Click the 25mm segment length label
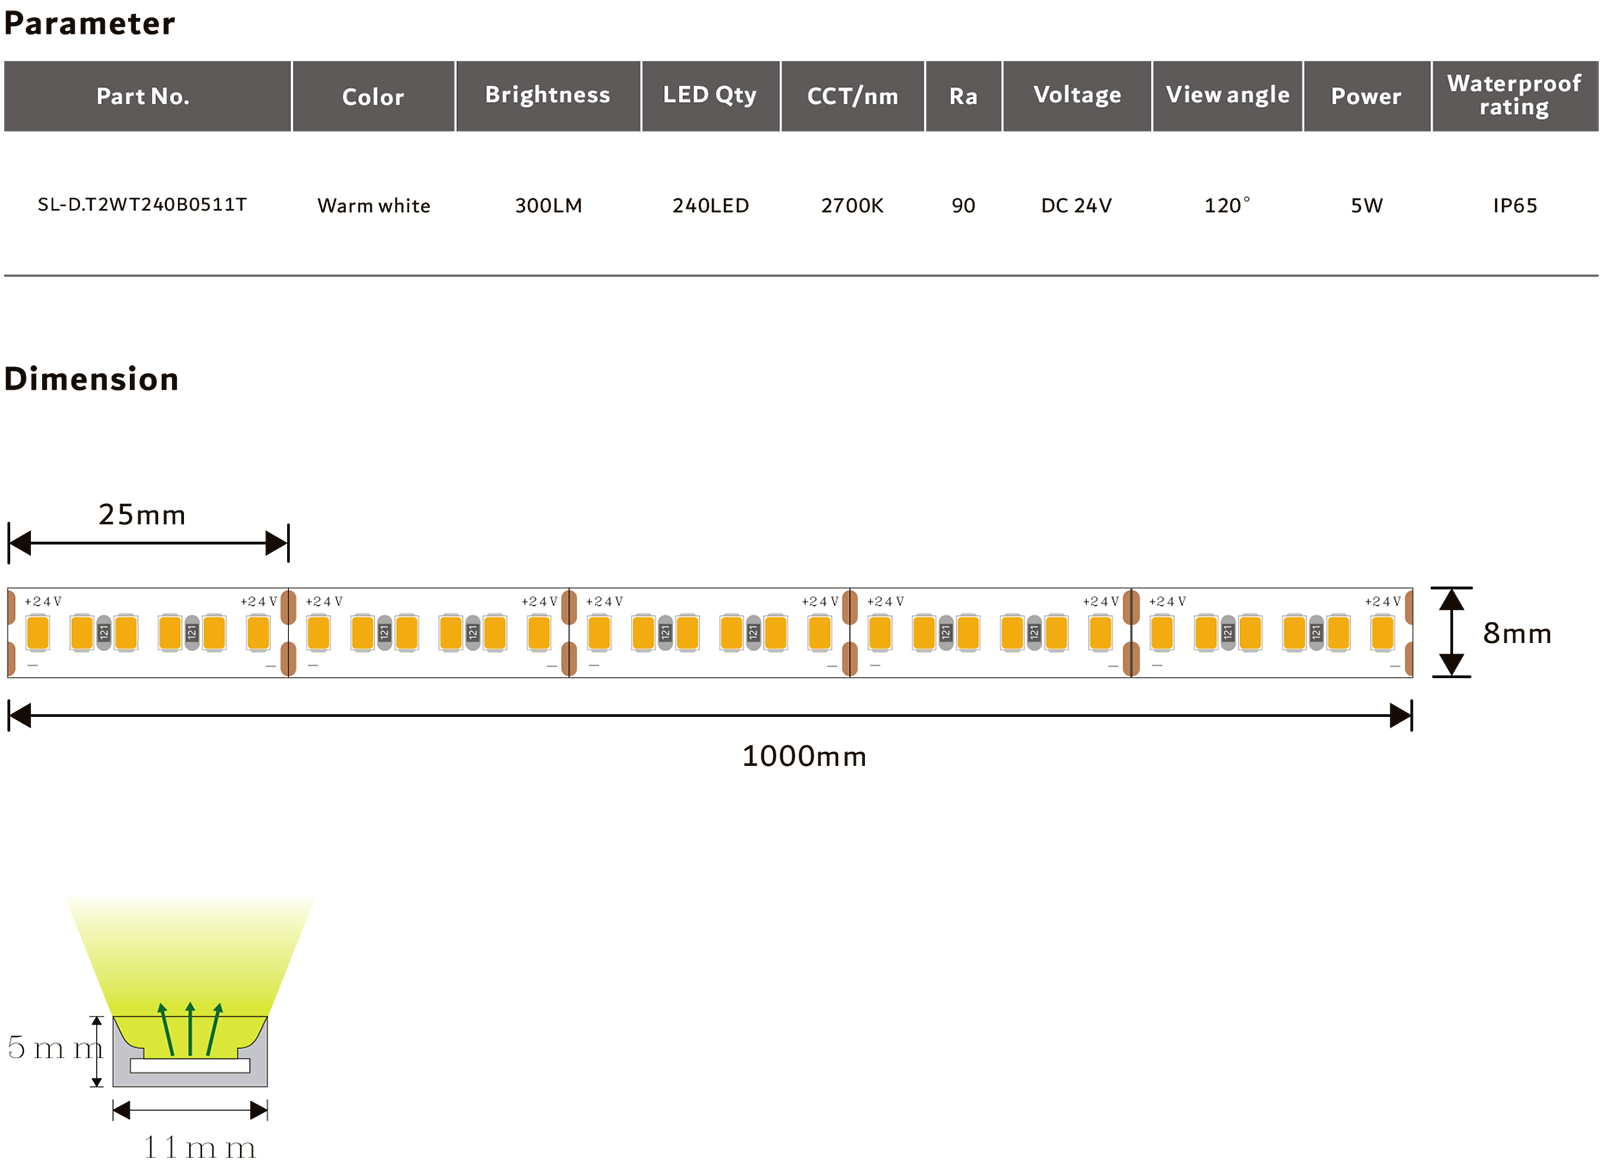The height and width of the screenshot is (1163, 1600). [142, 515]
